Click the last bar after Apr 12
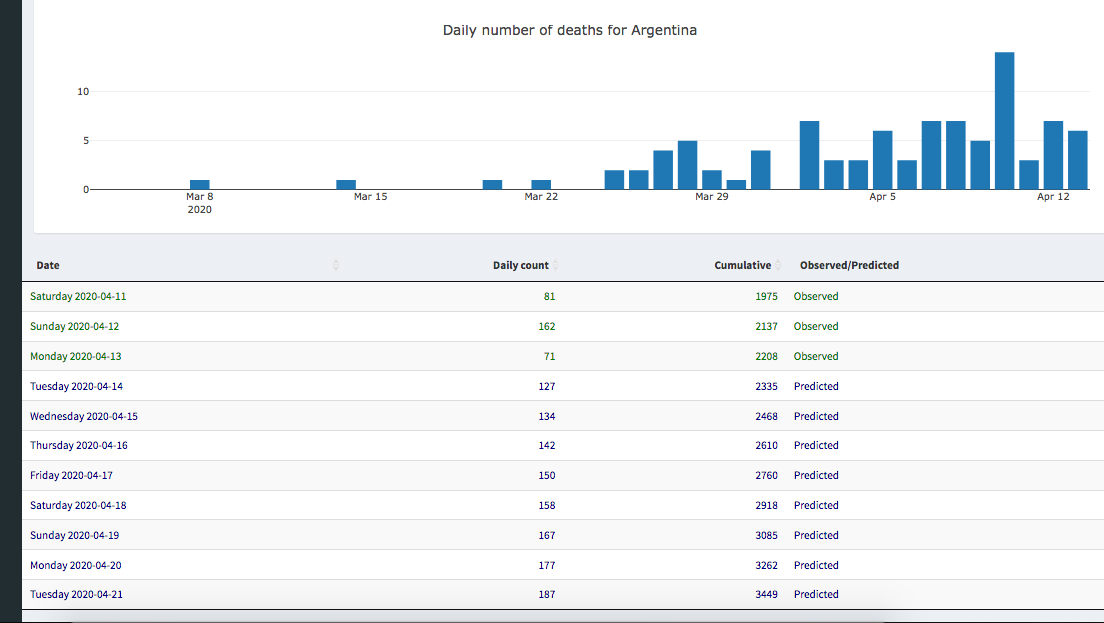The height and width of the screenshot is (623, 1104). coord(1077,160)
